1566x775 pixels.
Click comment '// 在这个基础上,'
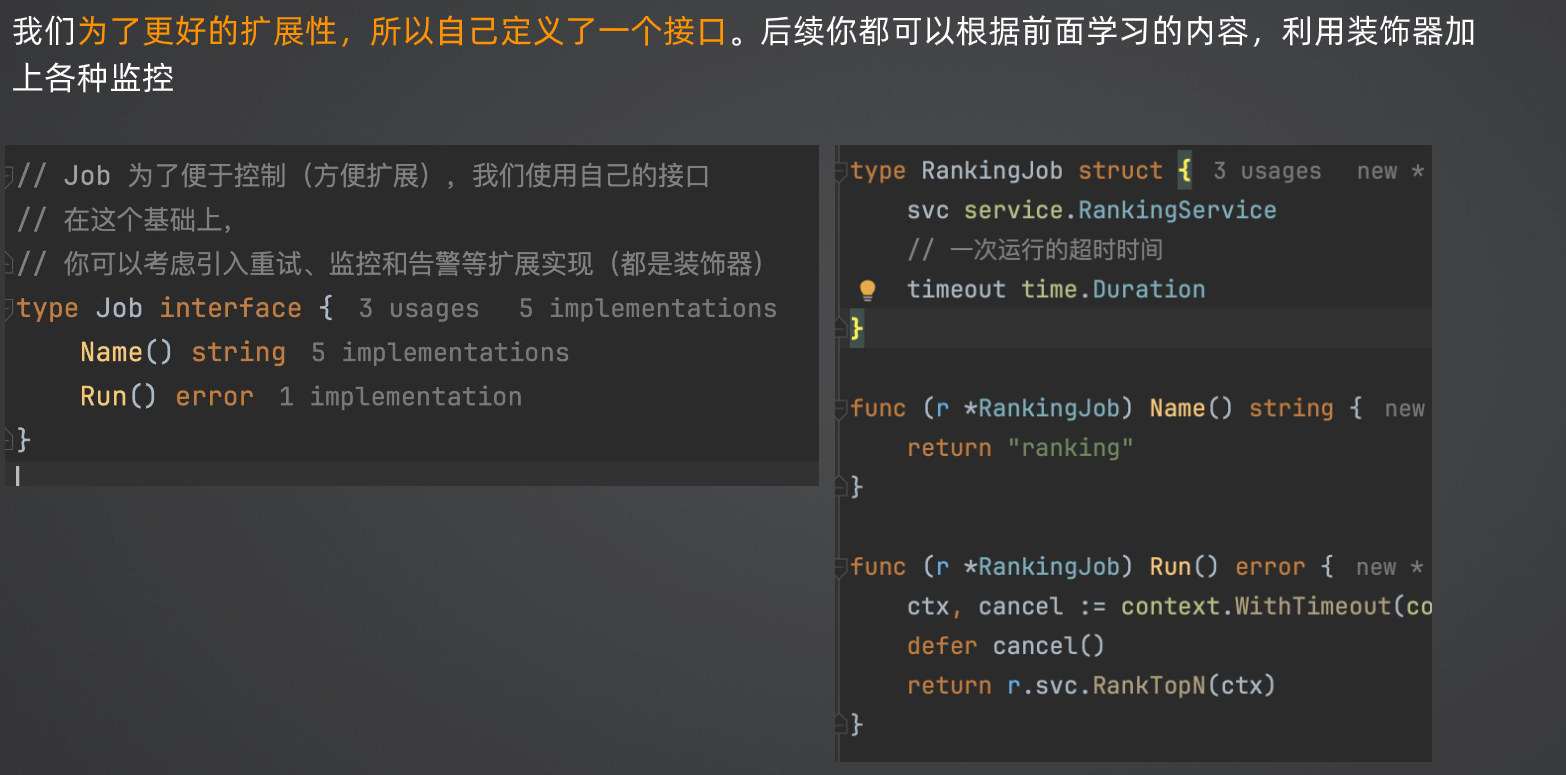(125, 220)
